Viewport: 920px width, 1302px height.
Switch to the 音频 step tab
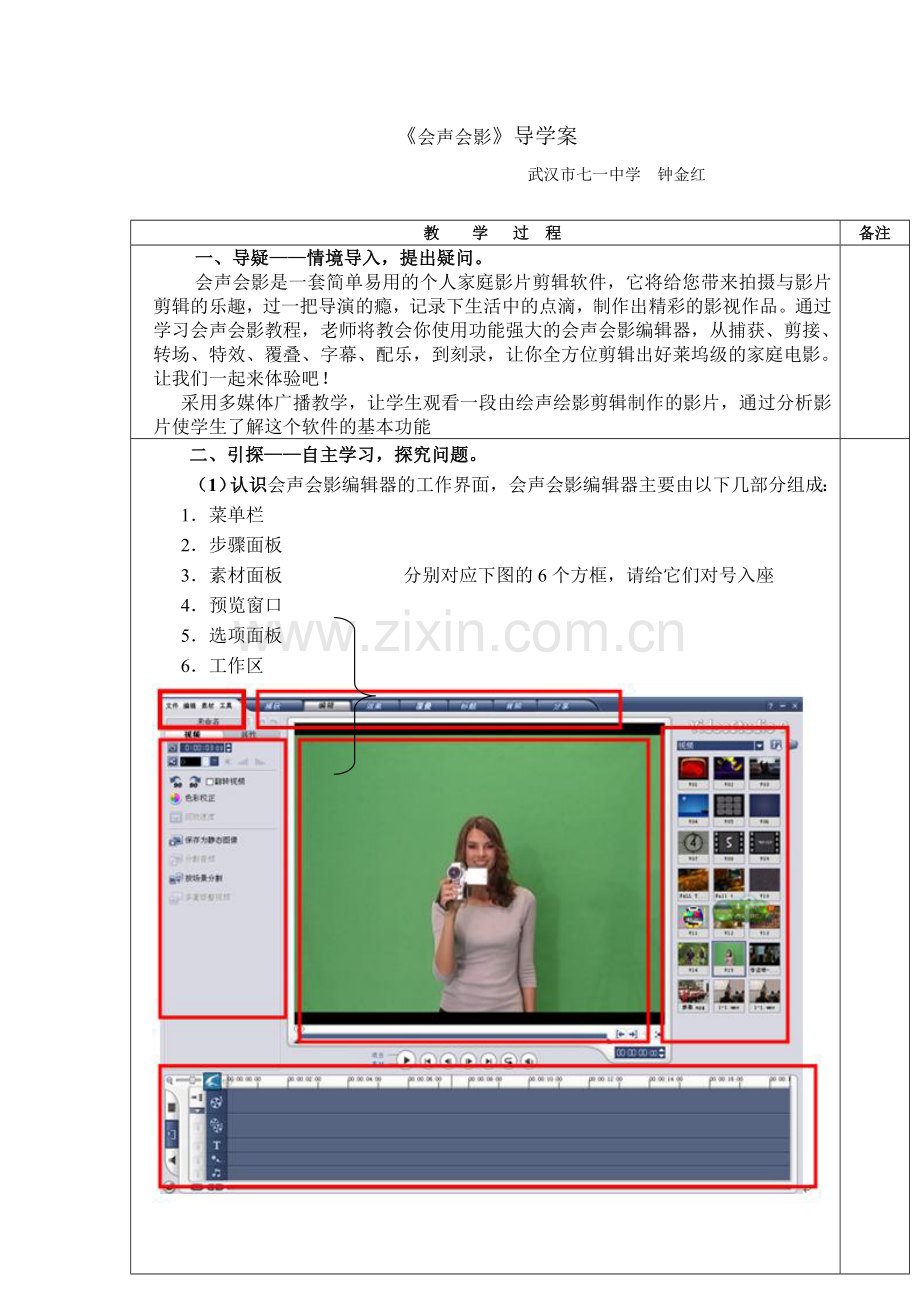coord(513,706)
